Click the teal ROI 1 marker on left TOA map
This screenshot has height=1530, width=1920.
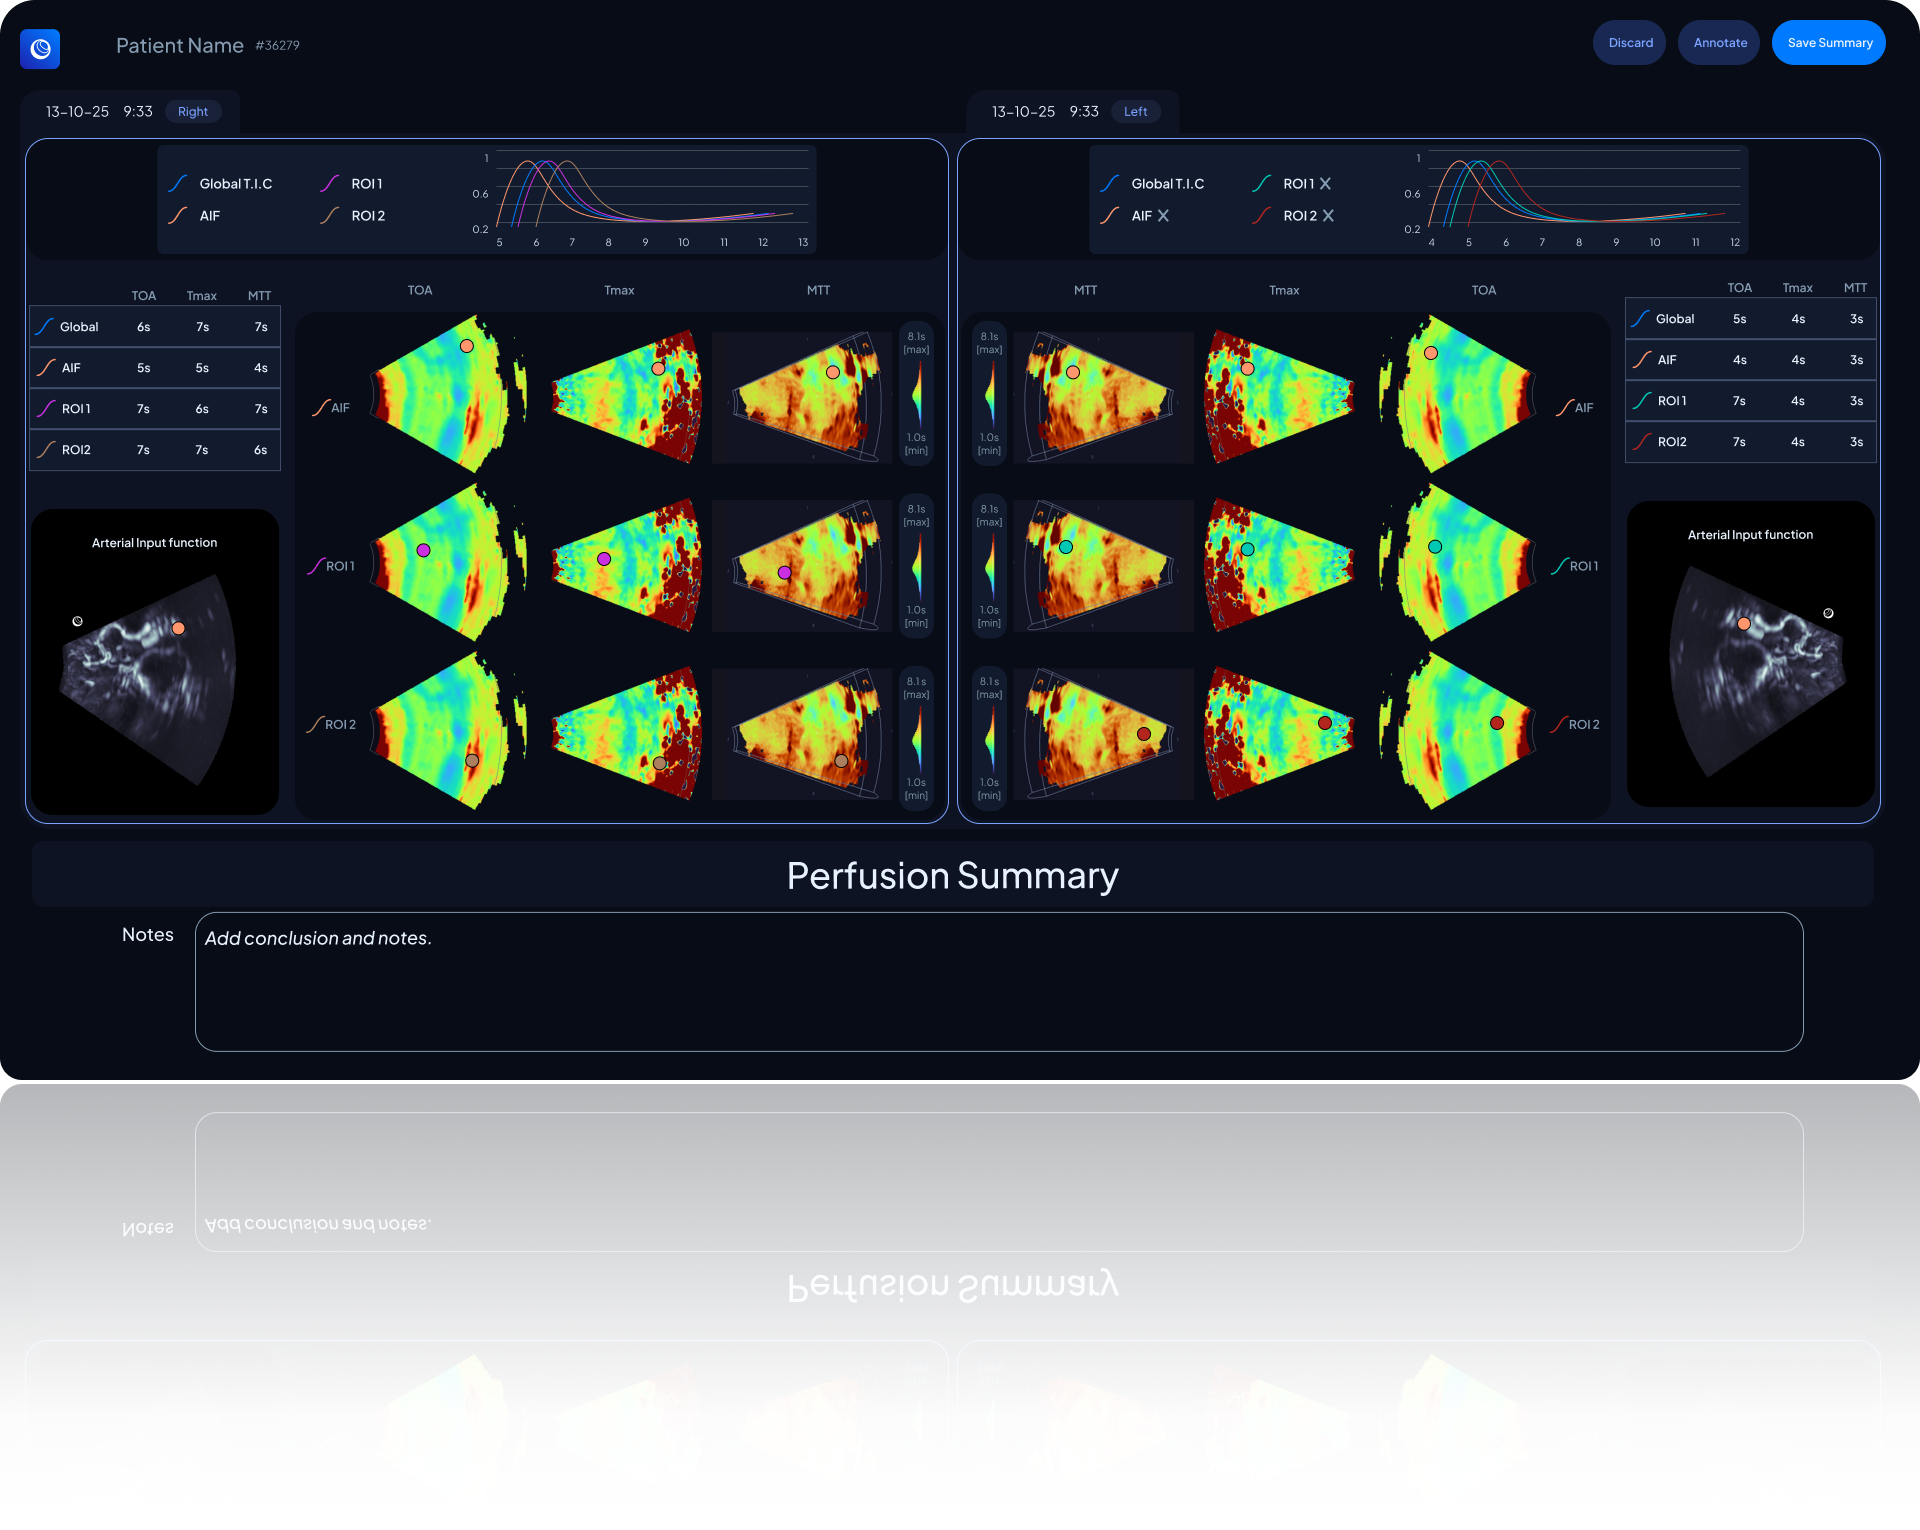1435,547
